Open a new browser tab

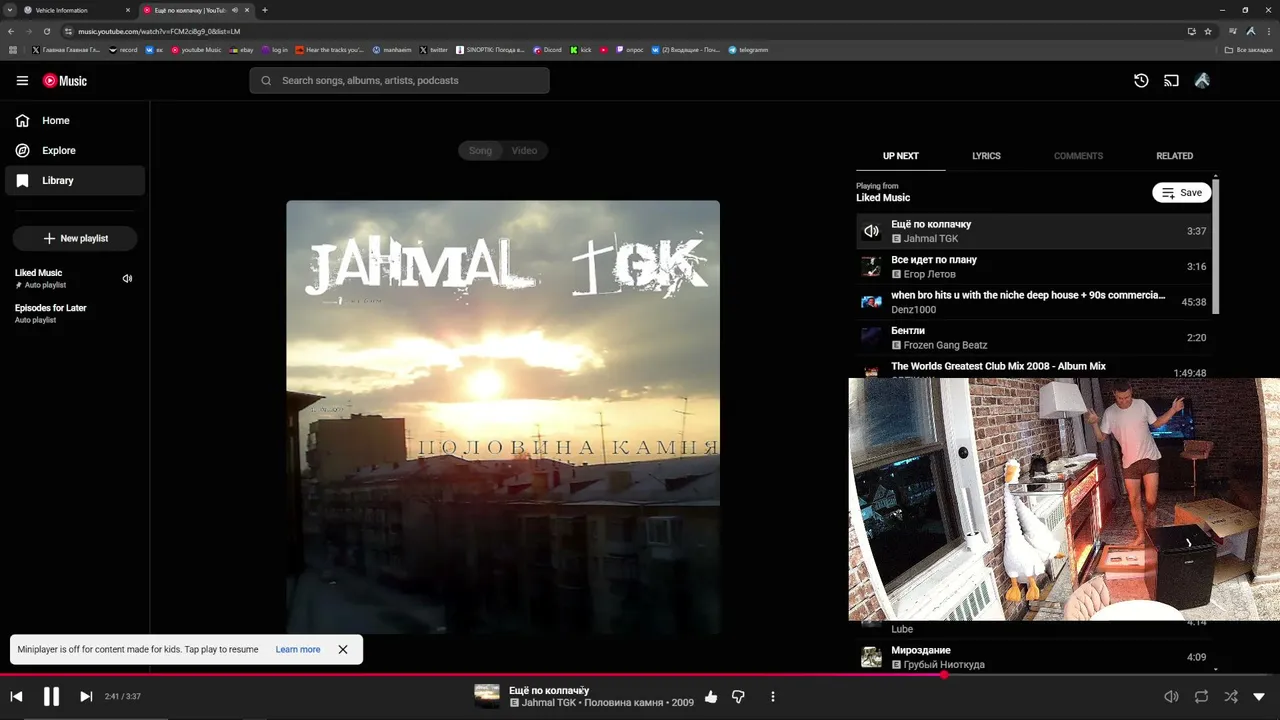pos(265,10)
